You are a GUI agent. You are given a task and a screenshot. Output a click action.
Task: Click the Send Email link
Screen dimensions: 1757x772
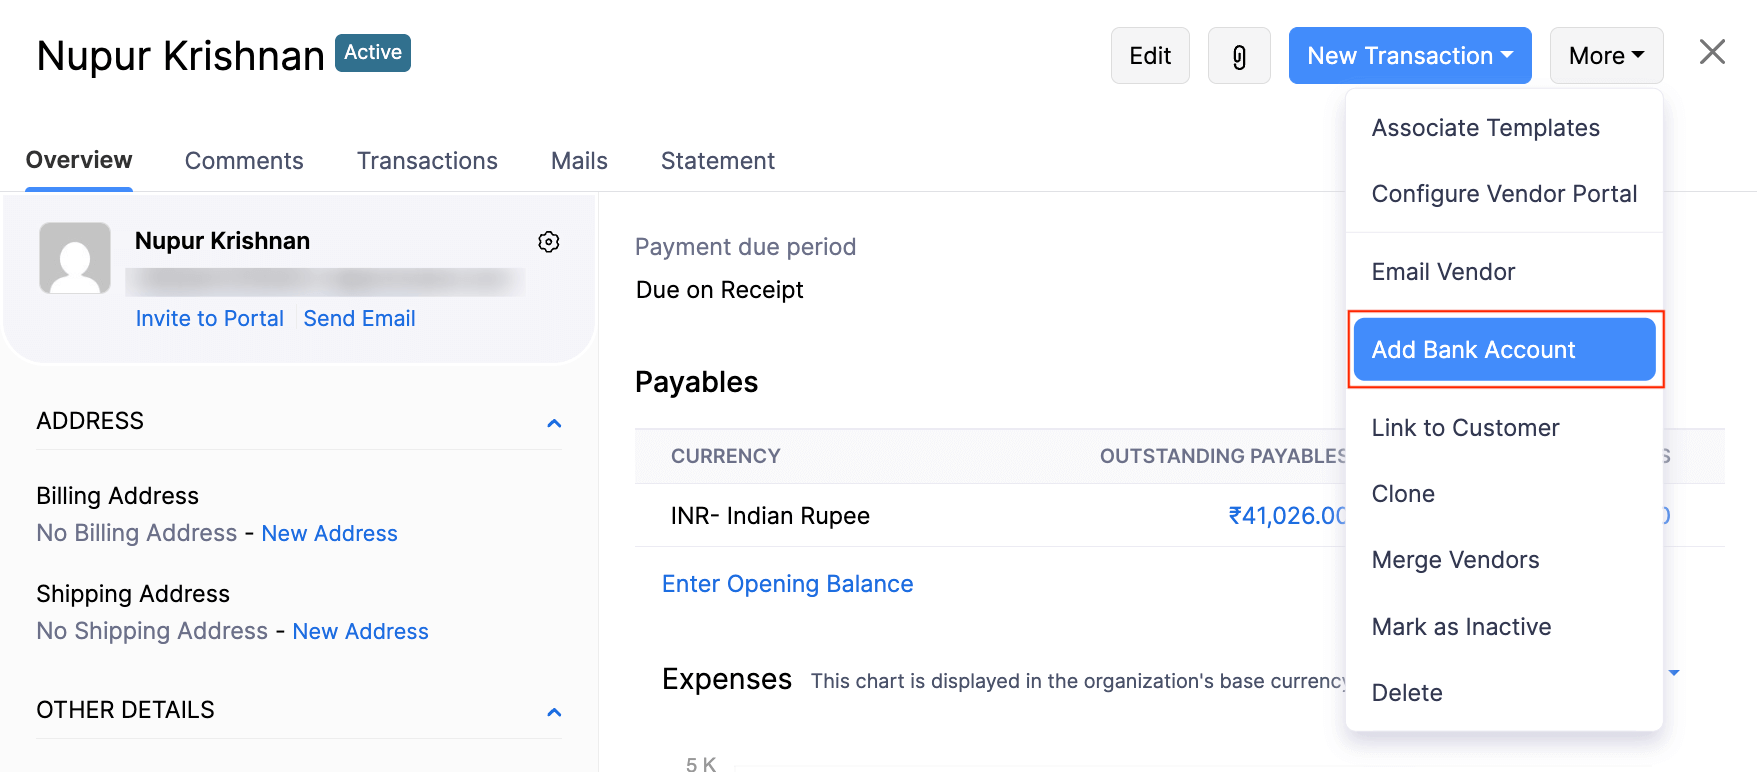click(x=359, y=319)
